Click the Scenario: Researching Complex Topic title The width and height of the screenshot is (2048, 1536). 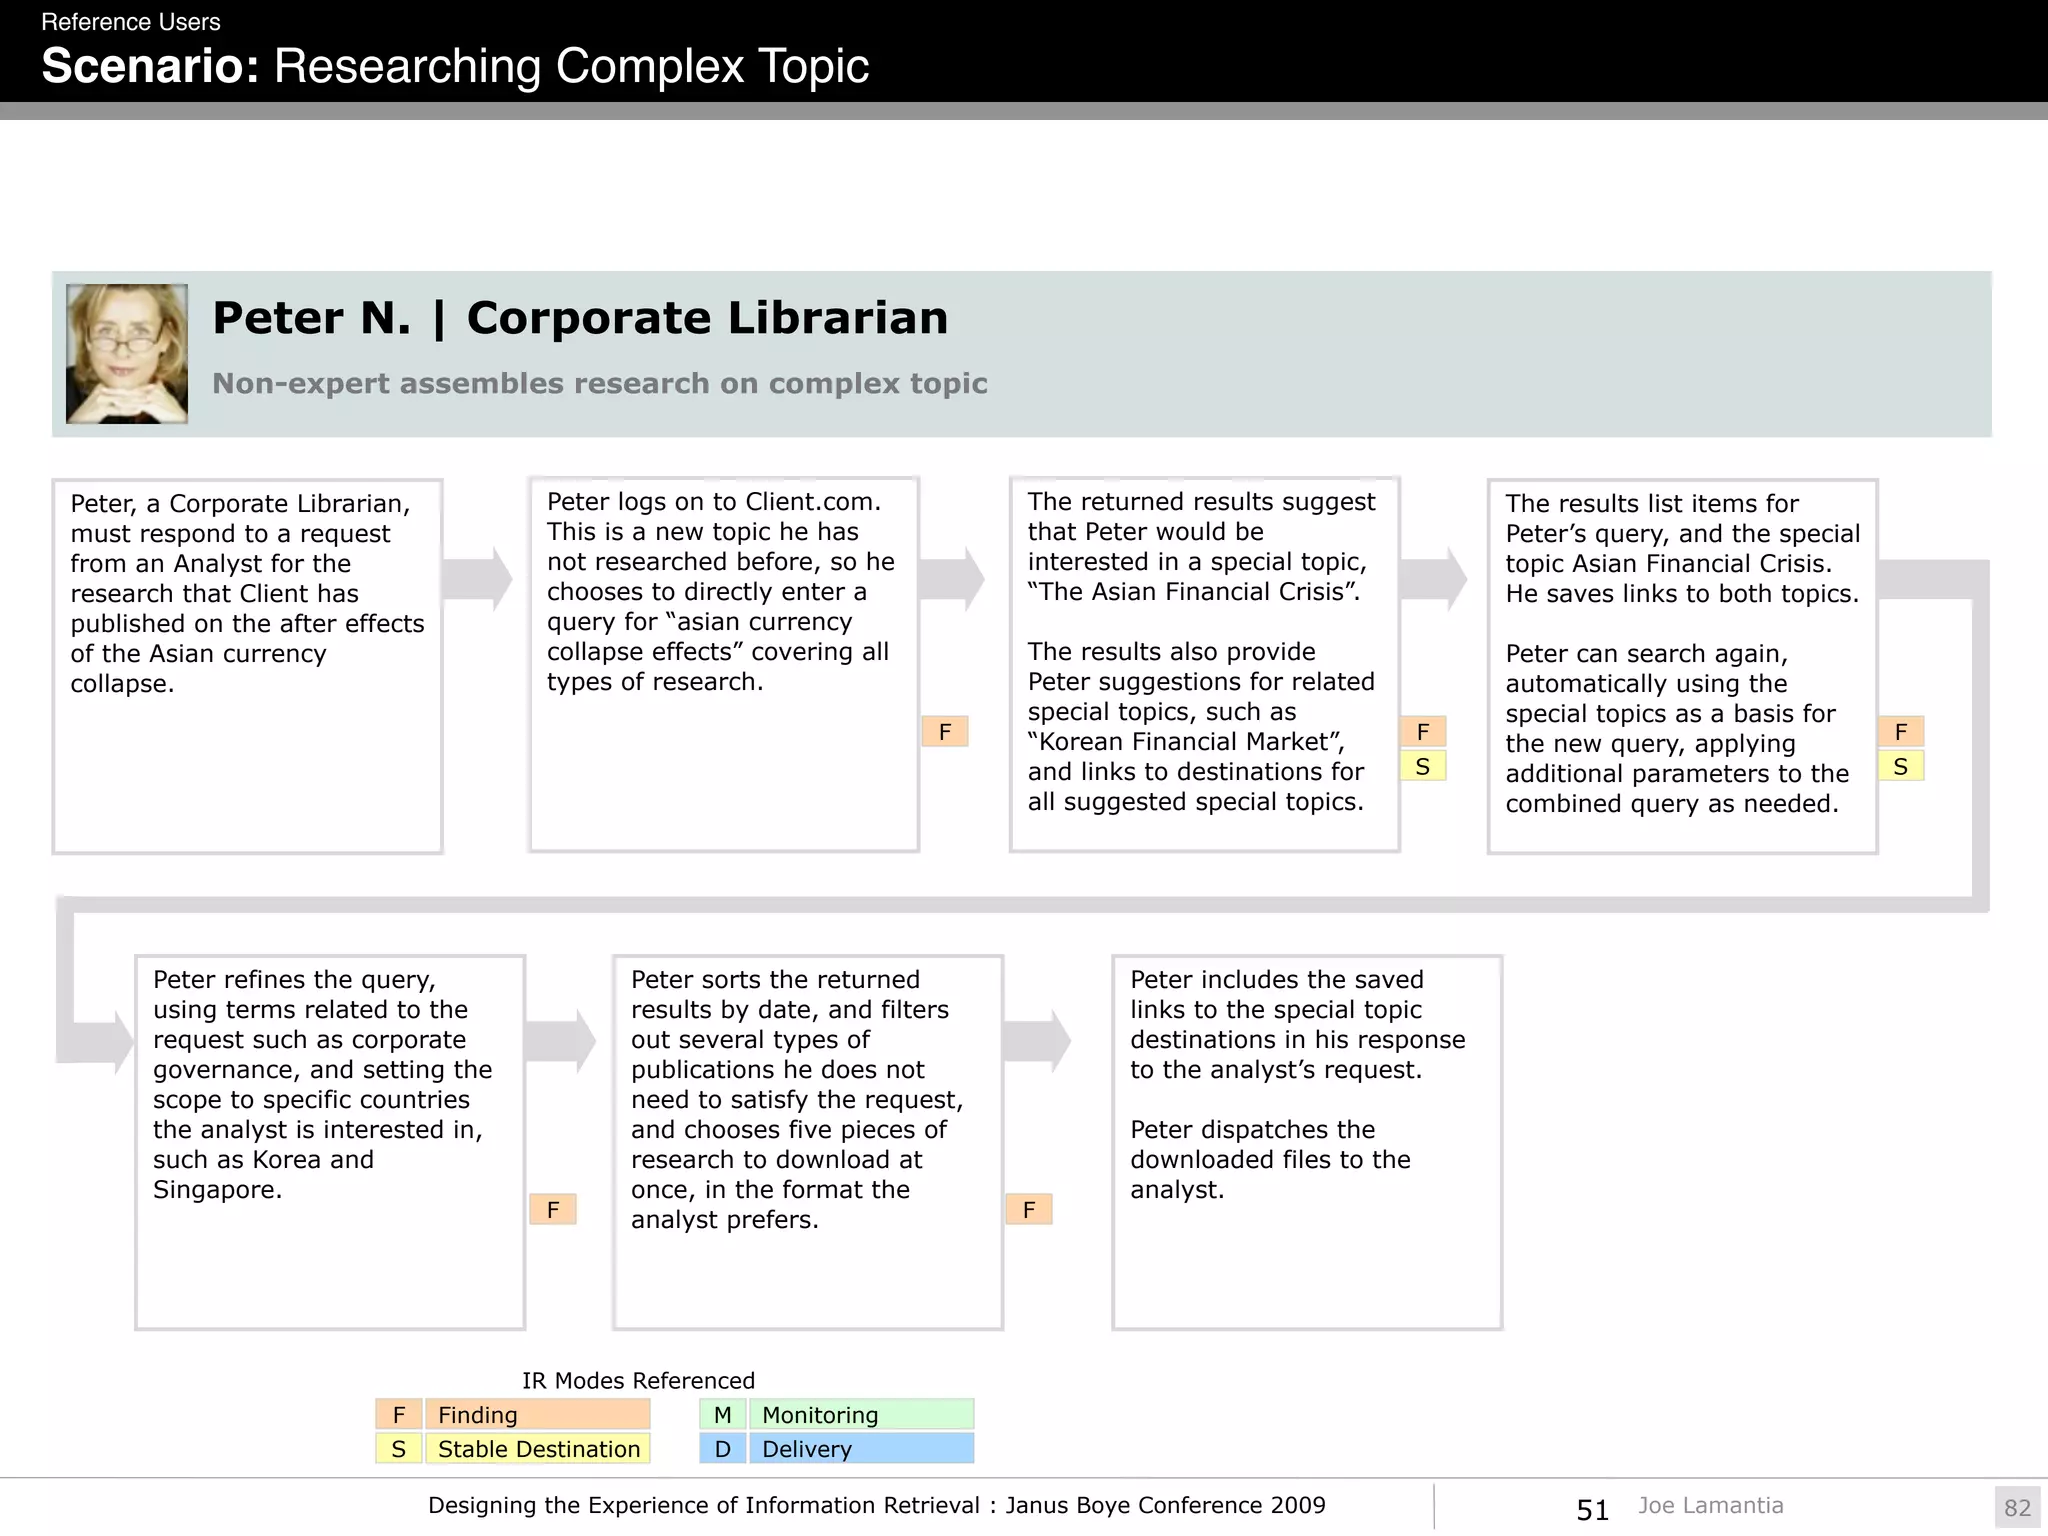455,66
